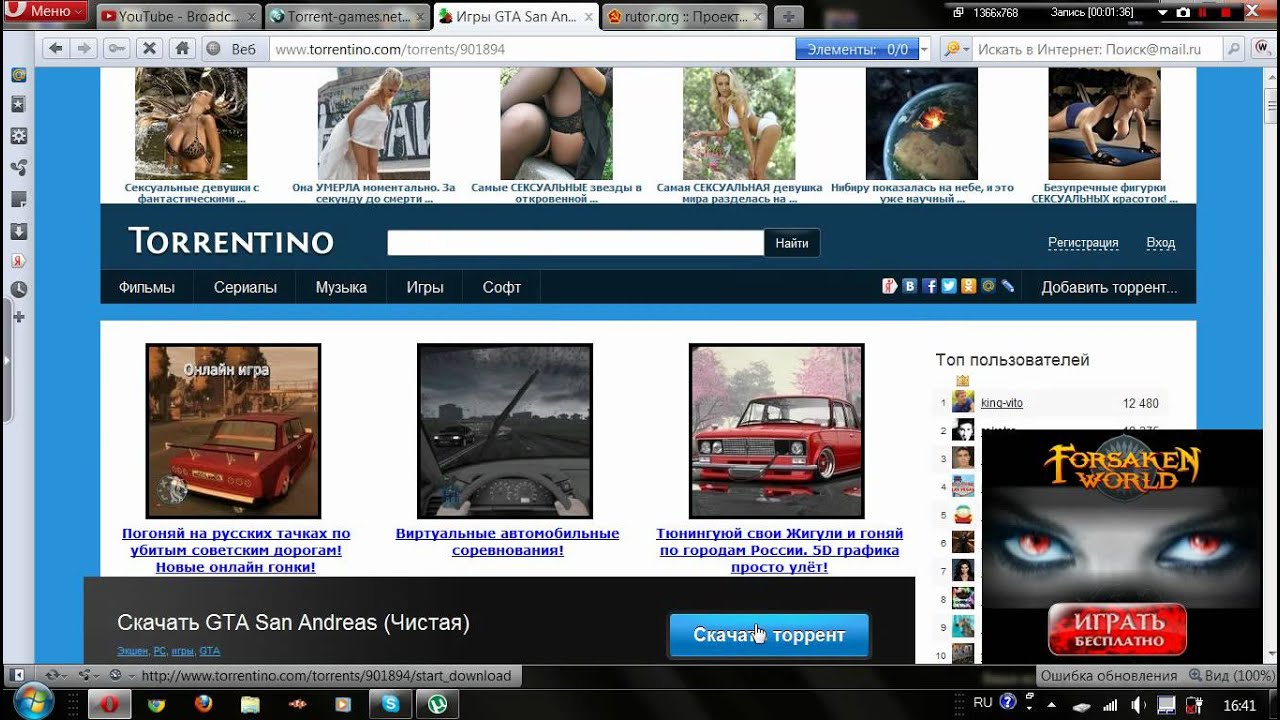
Task: Open the Фильмы category
Action: [147, 287]
